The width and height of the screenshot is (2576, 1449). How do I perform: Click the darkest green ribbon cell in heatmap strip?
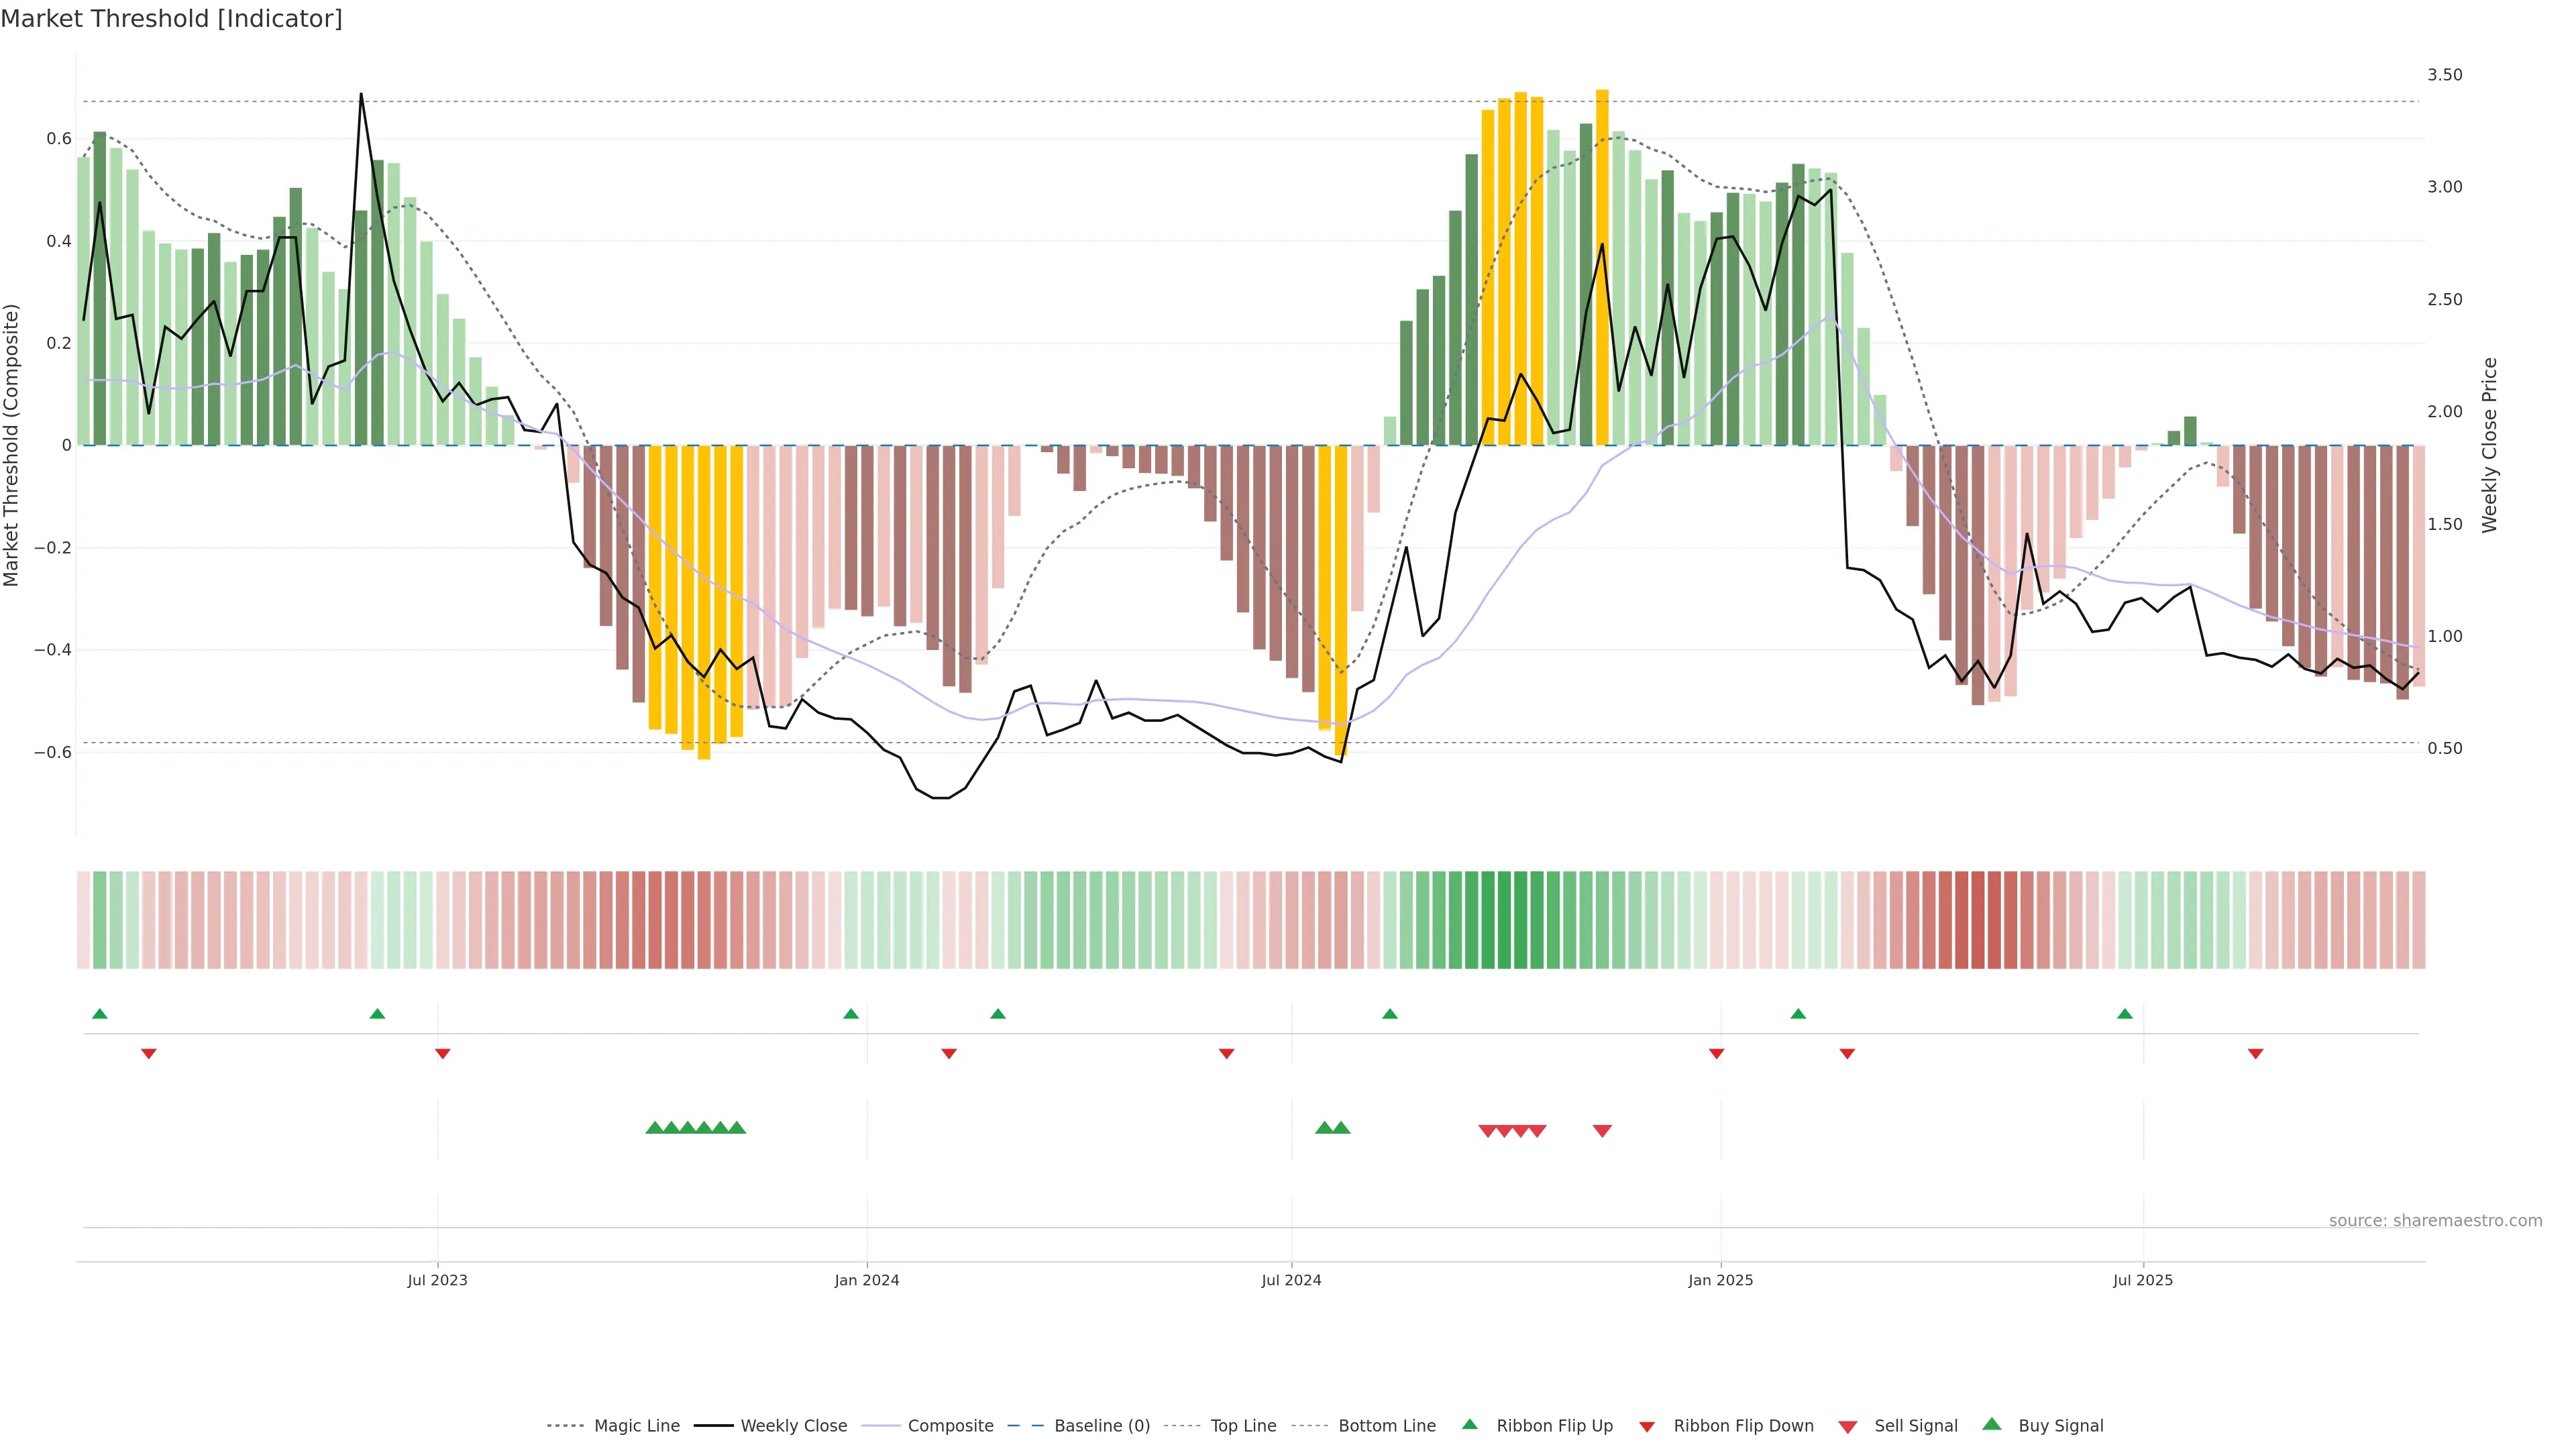(x=1504, y=919)
